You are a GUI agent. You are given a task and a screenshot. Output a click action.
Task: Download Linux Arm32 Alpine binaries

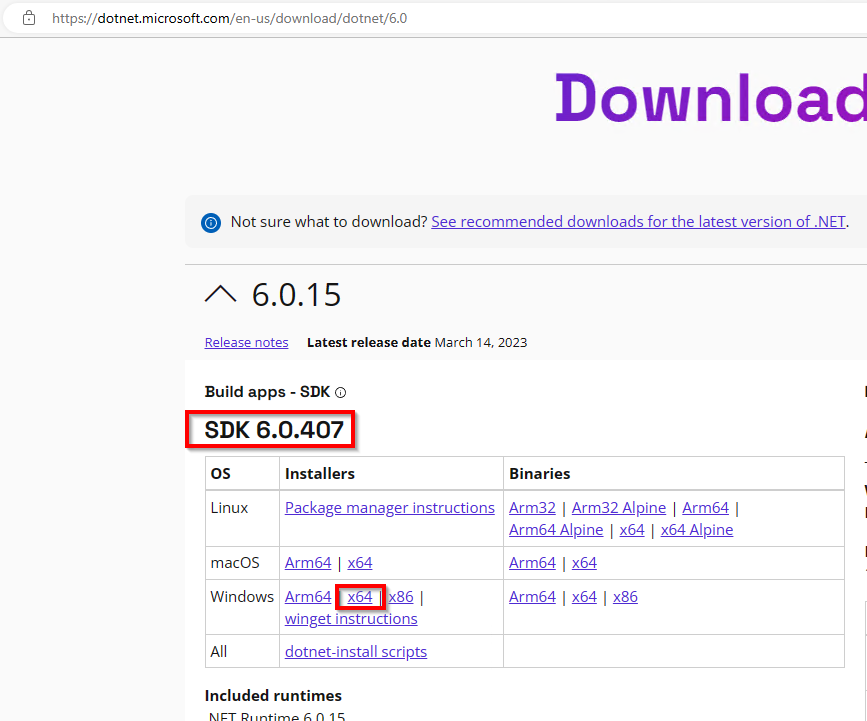point(619,508)
